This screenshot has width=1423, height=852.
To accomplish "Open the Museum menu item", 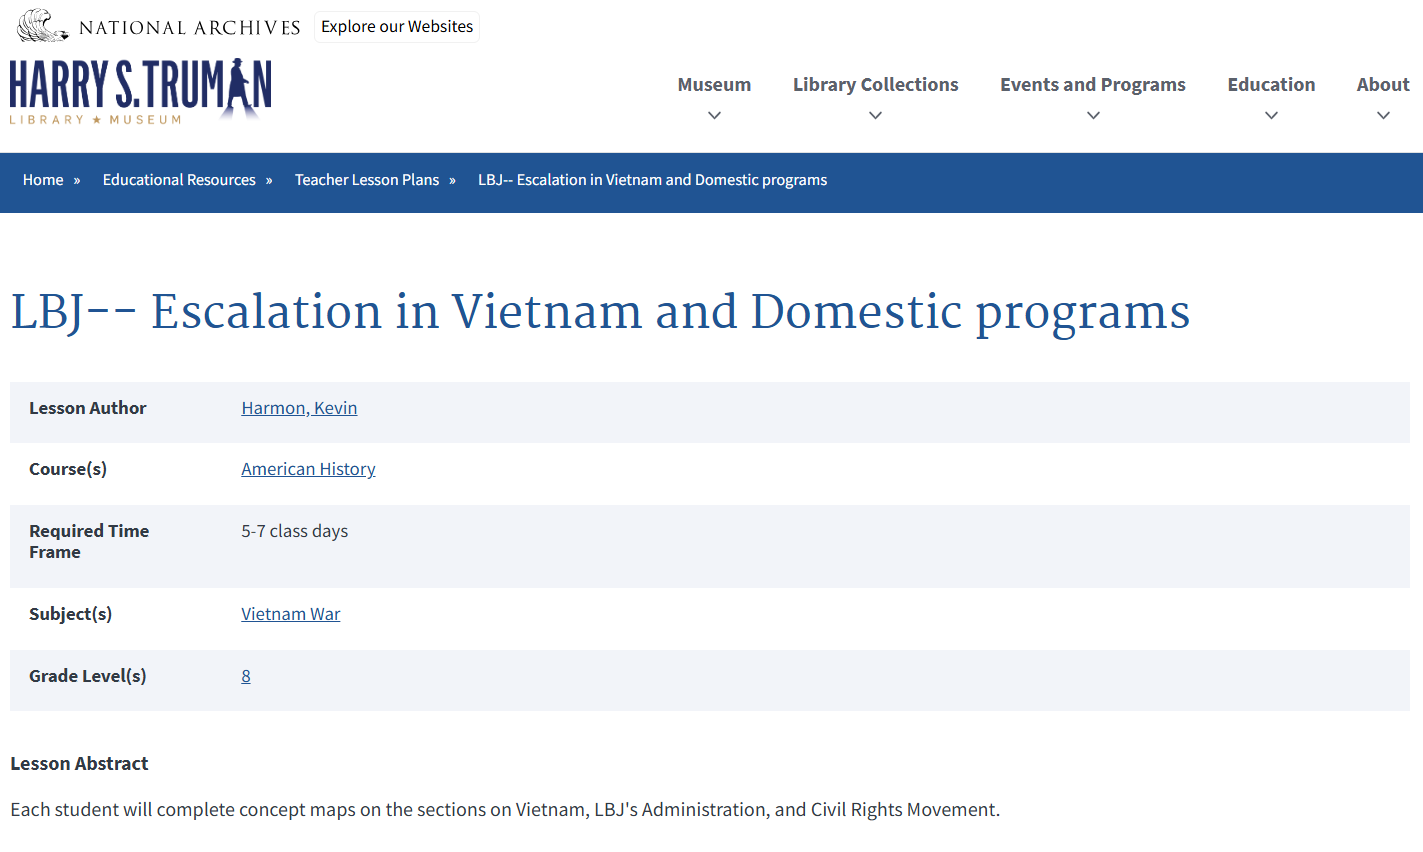I will 714,84.
